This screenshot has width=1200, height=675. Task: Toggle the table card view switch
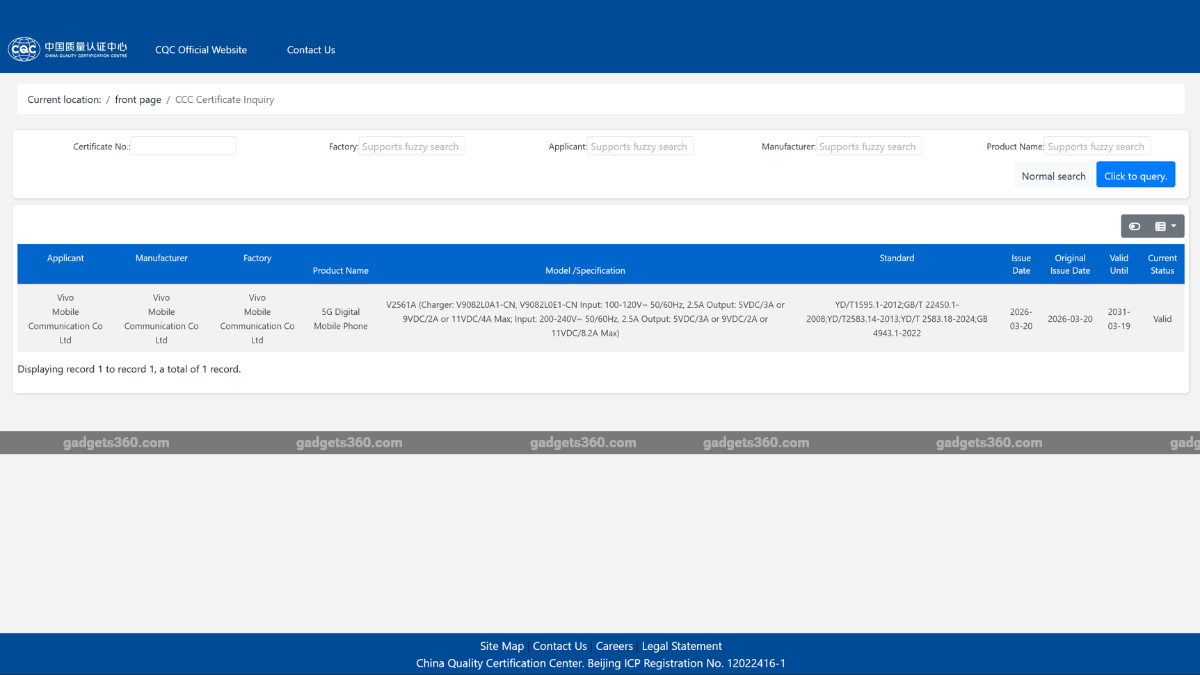tap(1134, 226)
